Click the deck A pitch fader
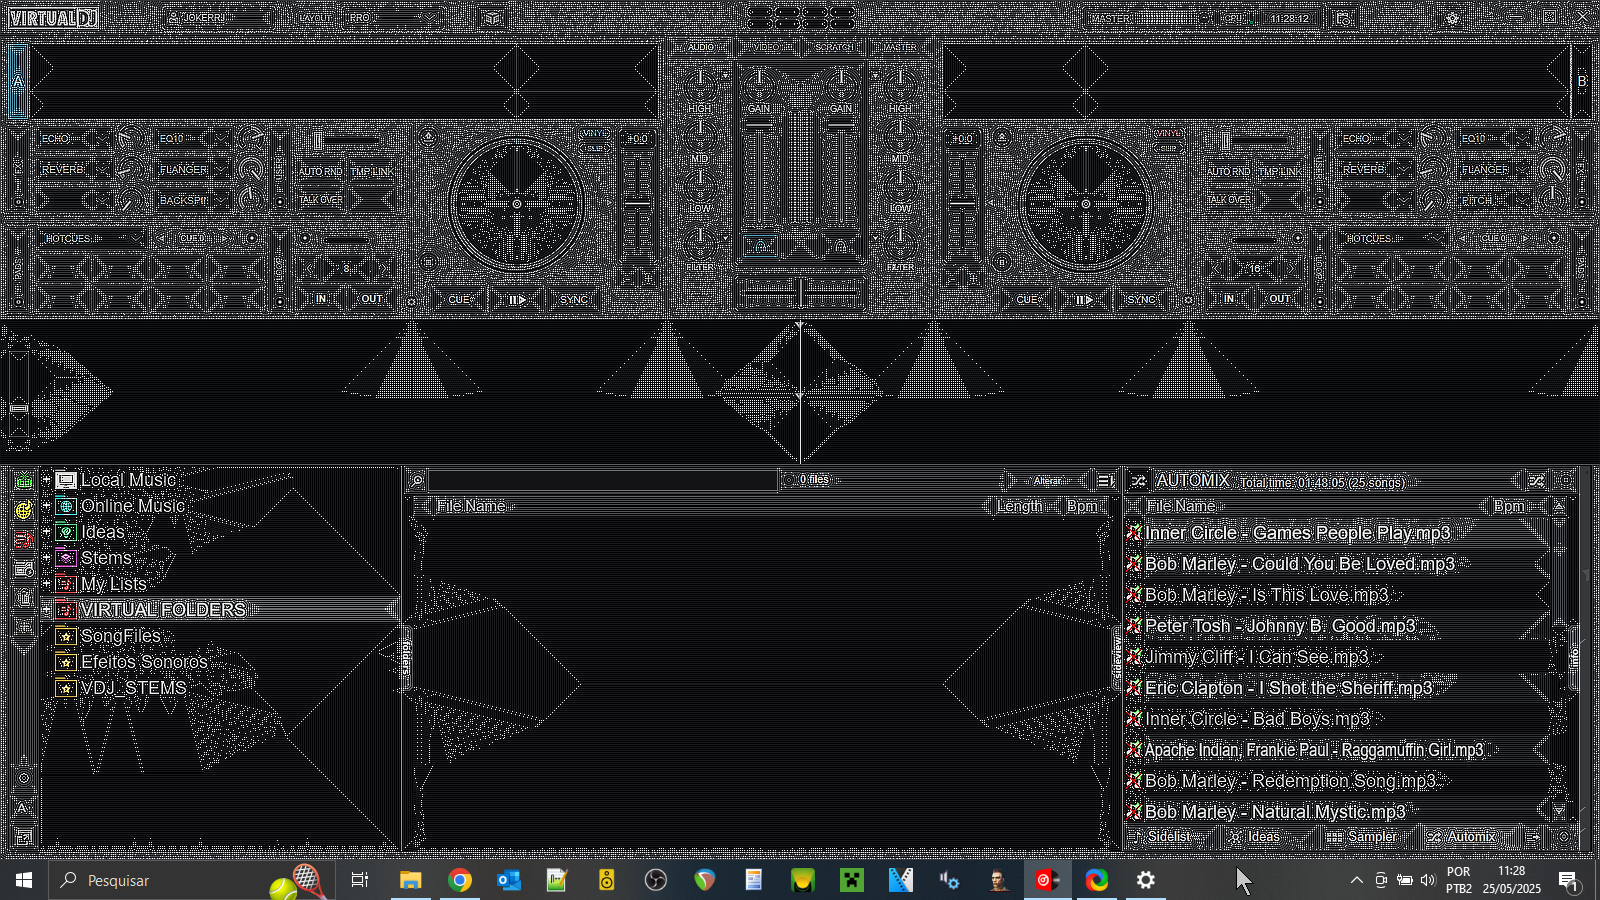This screenshot has width=1600, height=900. [637, 204]
